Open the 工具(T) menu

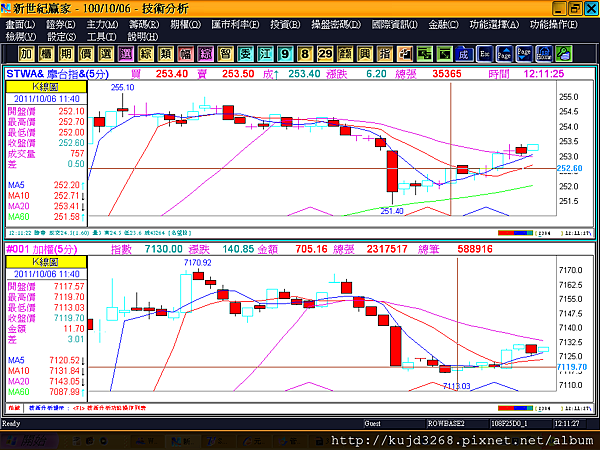101,37
